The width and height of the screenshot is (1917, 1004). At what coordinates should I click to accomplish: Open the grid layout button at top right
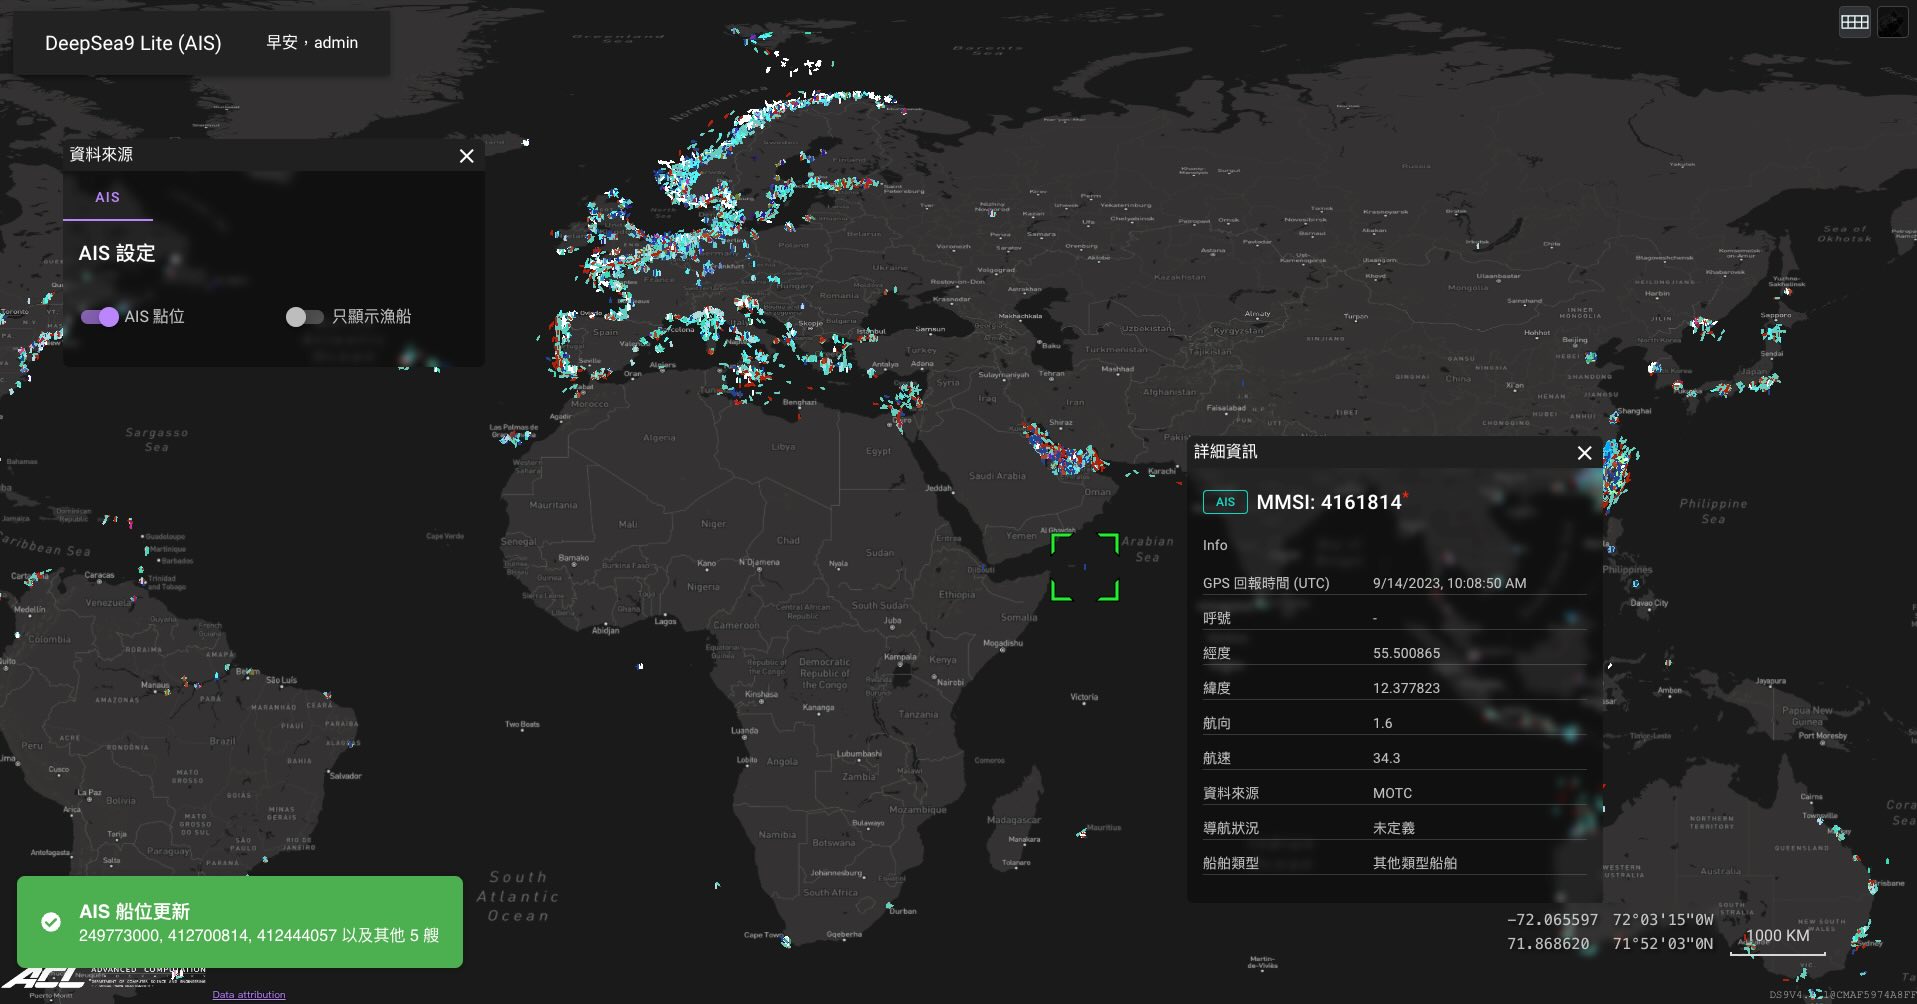1854,22
